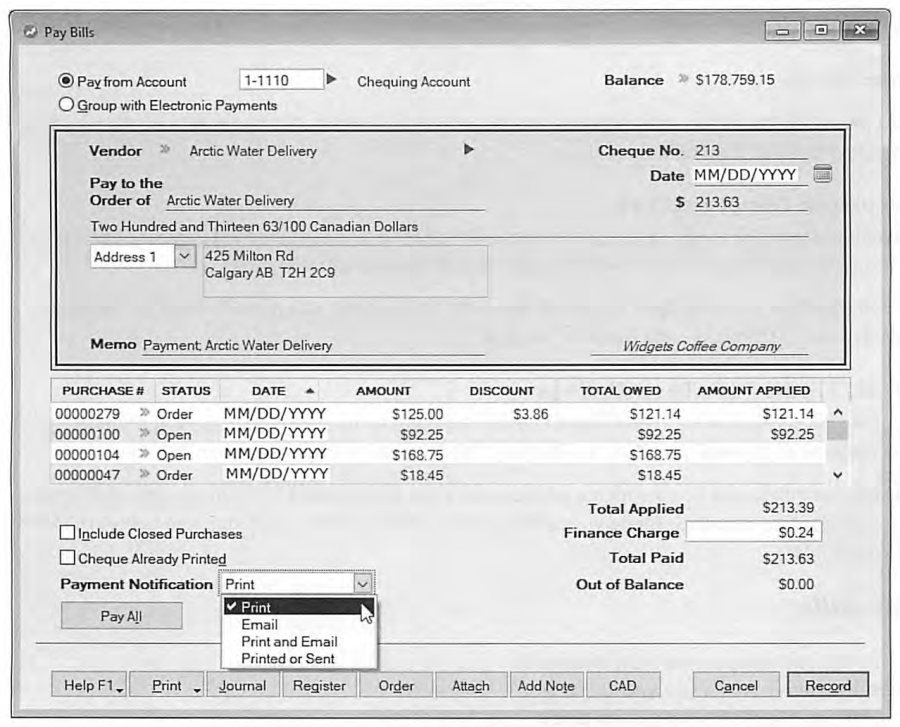Click amount $18.45 for purchase 00000047

(421, 475)
